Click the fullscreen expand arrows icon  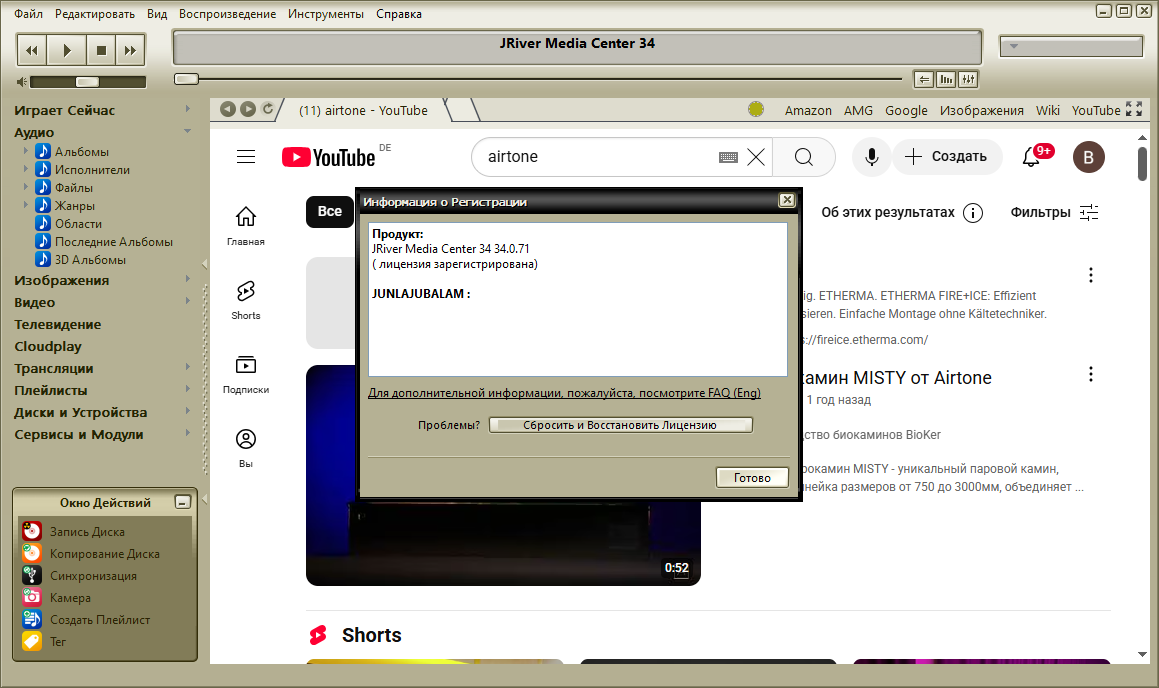point(1134,110)
